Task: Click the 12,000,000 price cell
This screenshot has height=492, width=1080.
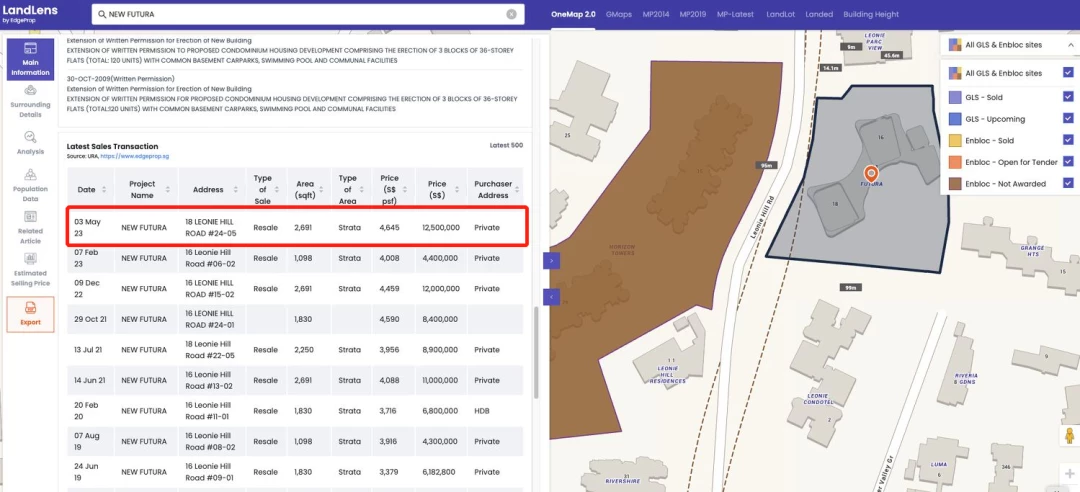Action: [439, 289]
